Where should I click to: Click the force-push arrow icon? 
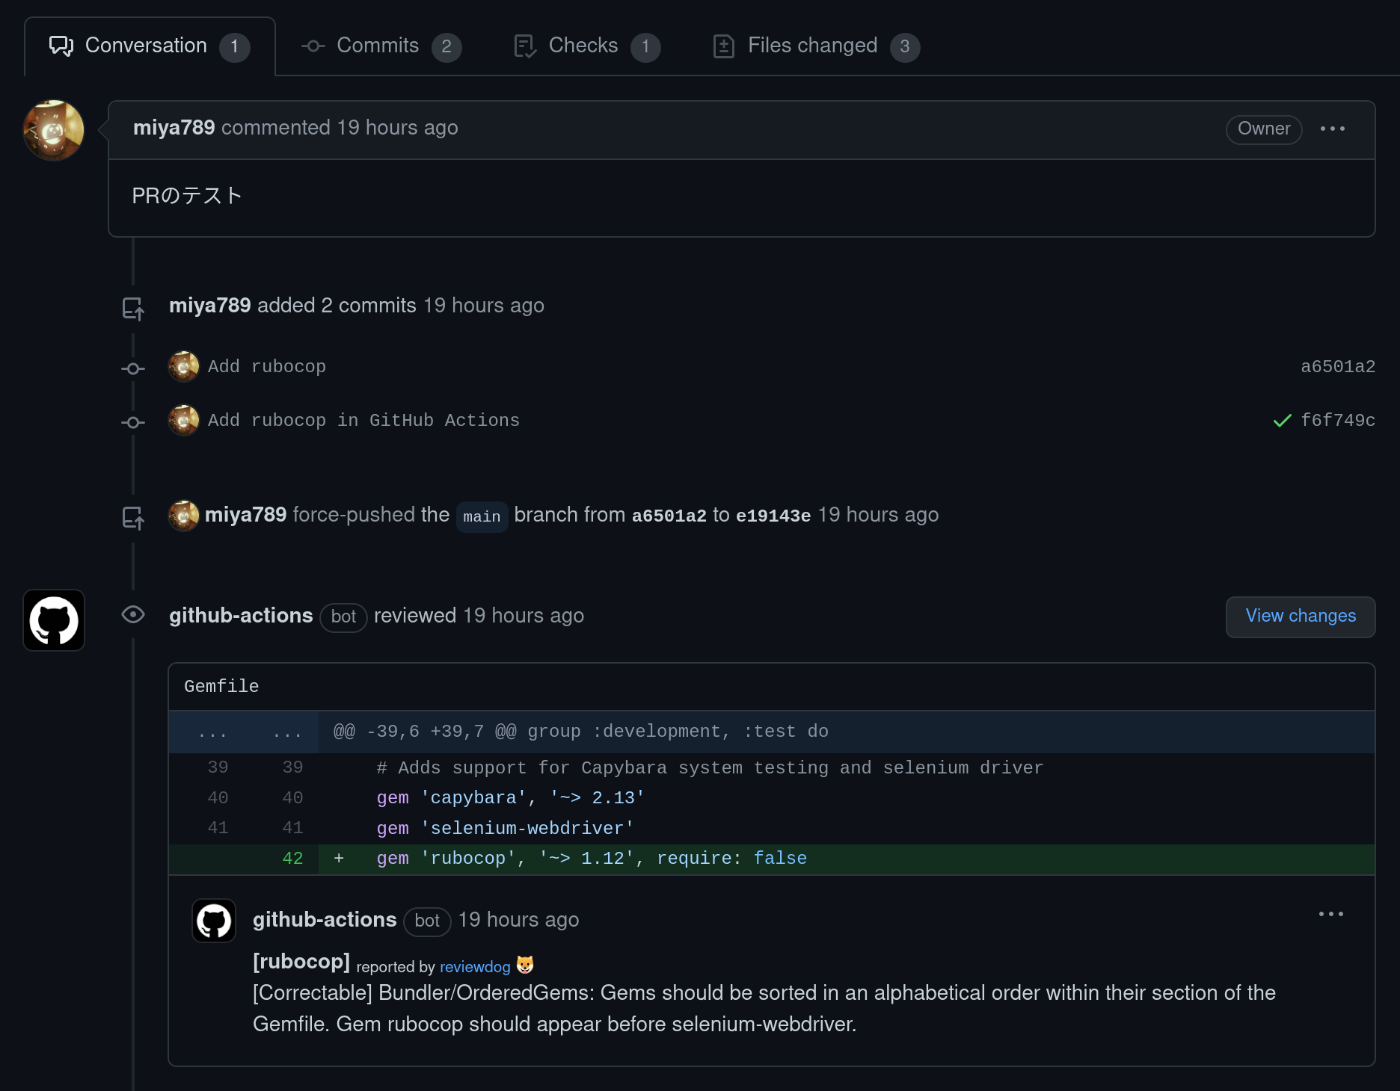[133, 515]
